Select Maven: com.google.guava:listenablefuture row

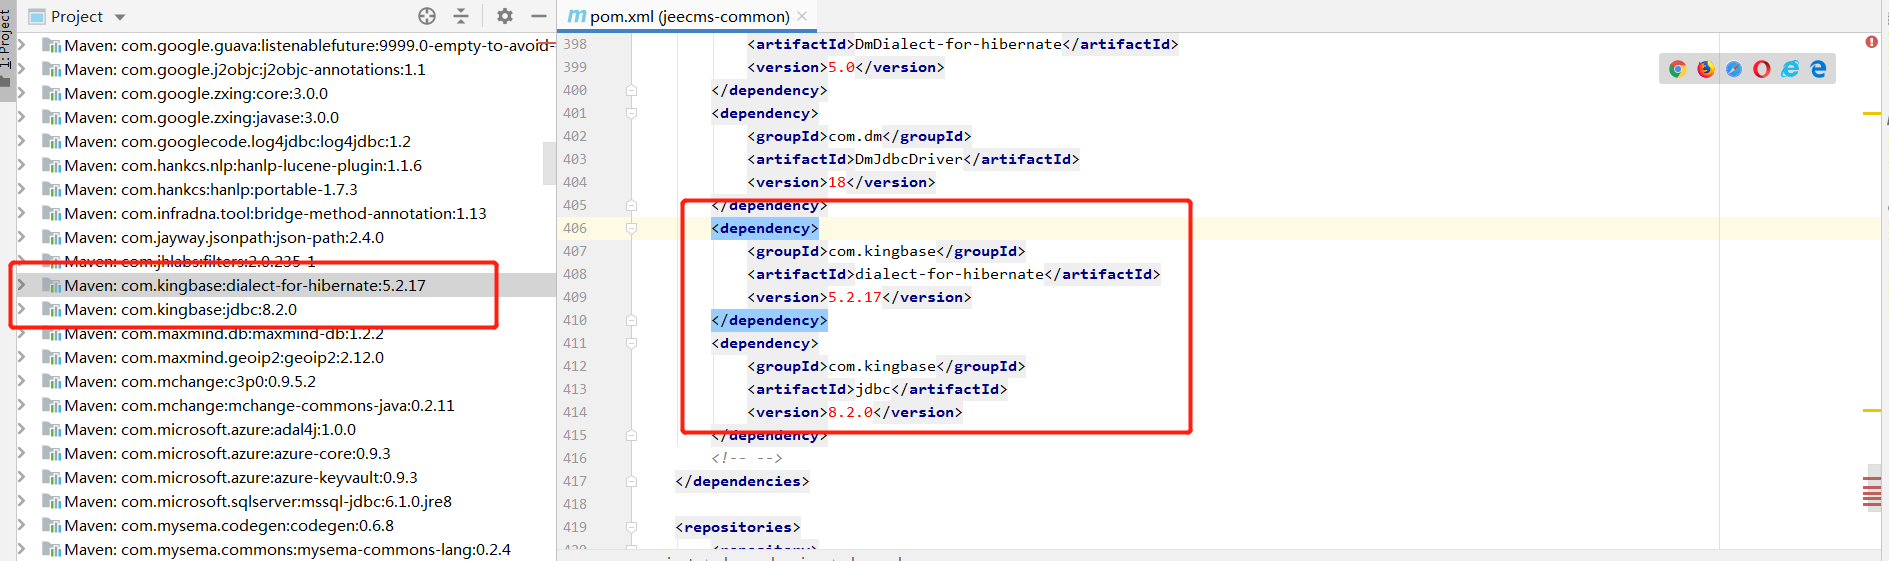pos(308,46)
